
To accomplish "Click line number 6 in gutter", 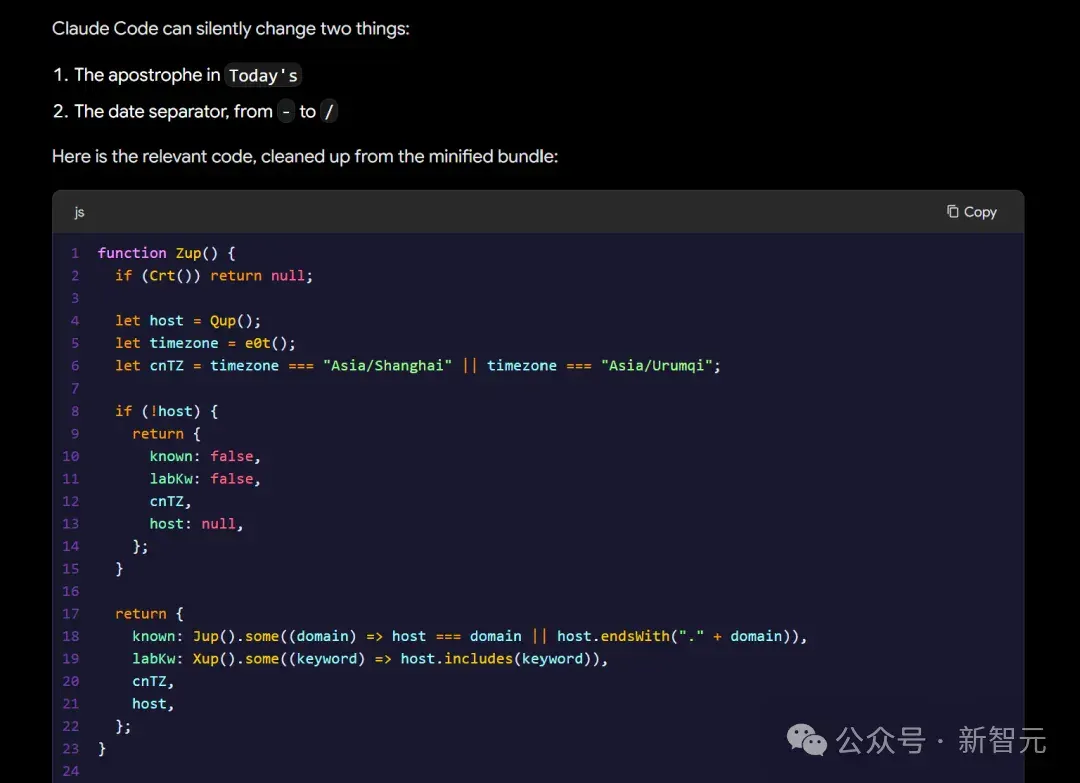I will coord(75,366).
